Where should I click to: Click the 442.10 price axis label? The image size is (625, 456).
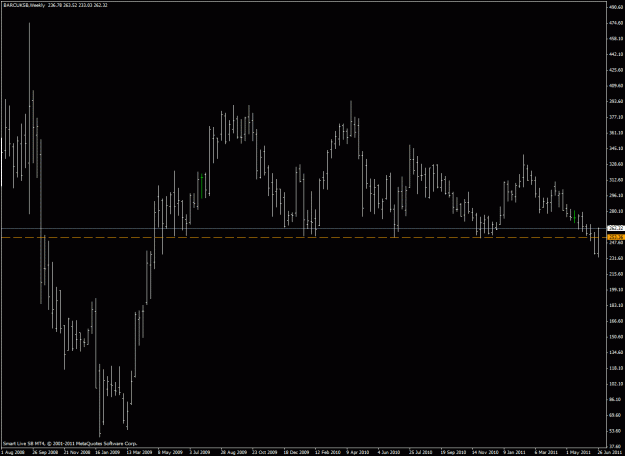point(616,54)
